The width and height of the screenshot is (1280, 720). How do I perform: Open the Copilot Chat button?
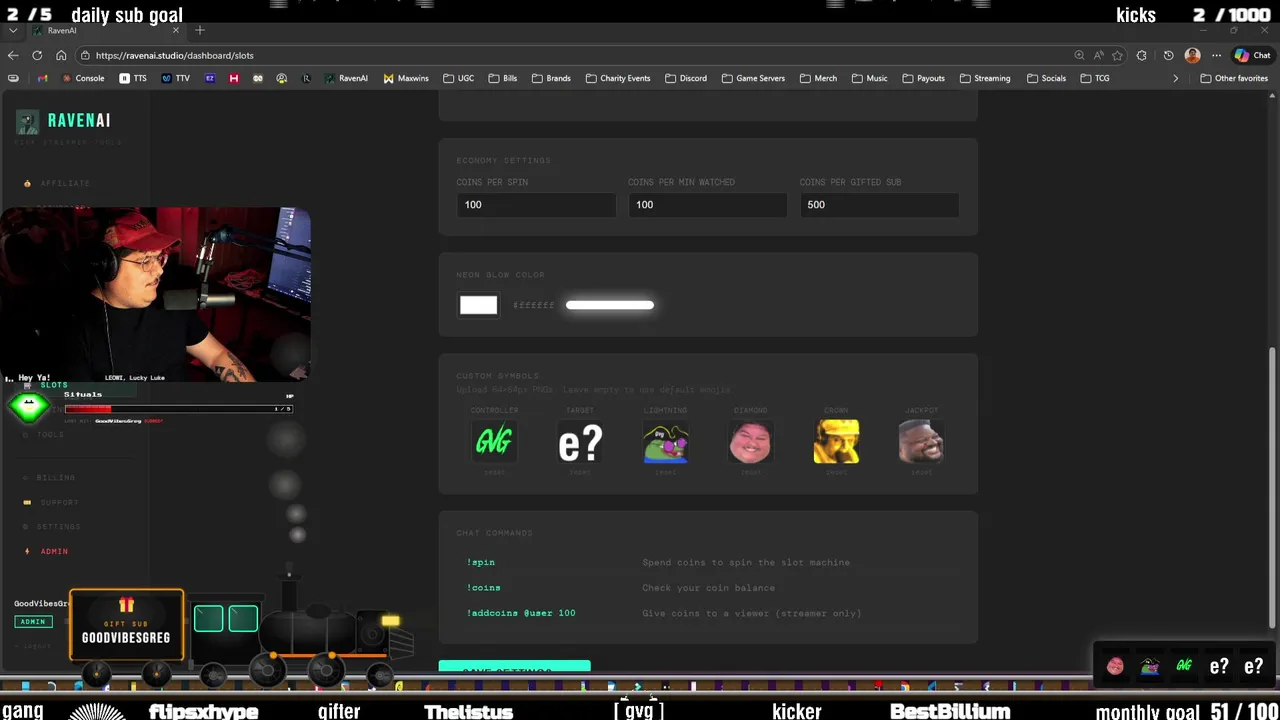coord(1252,55)
